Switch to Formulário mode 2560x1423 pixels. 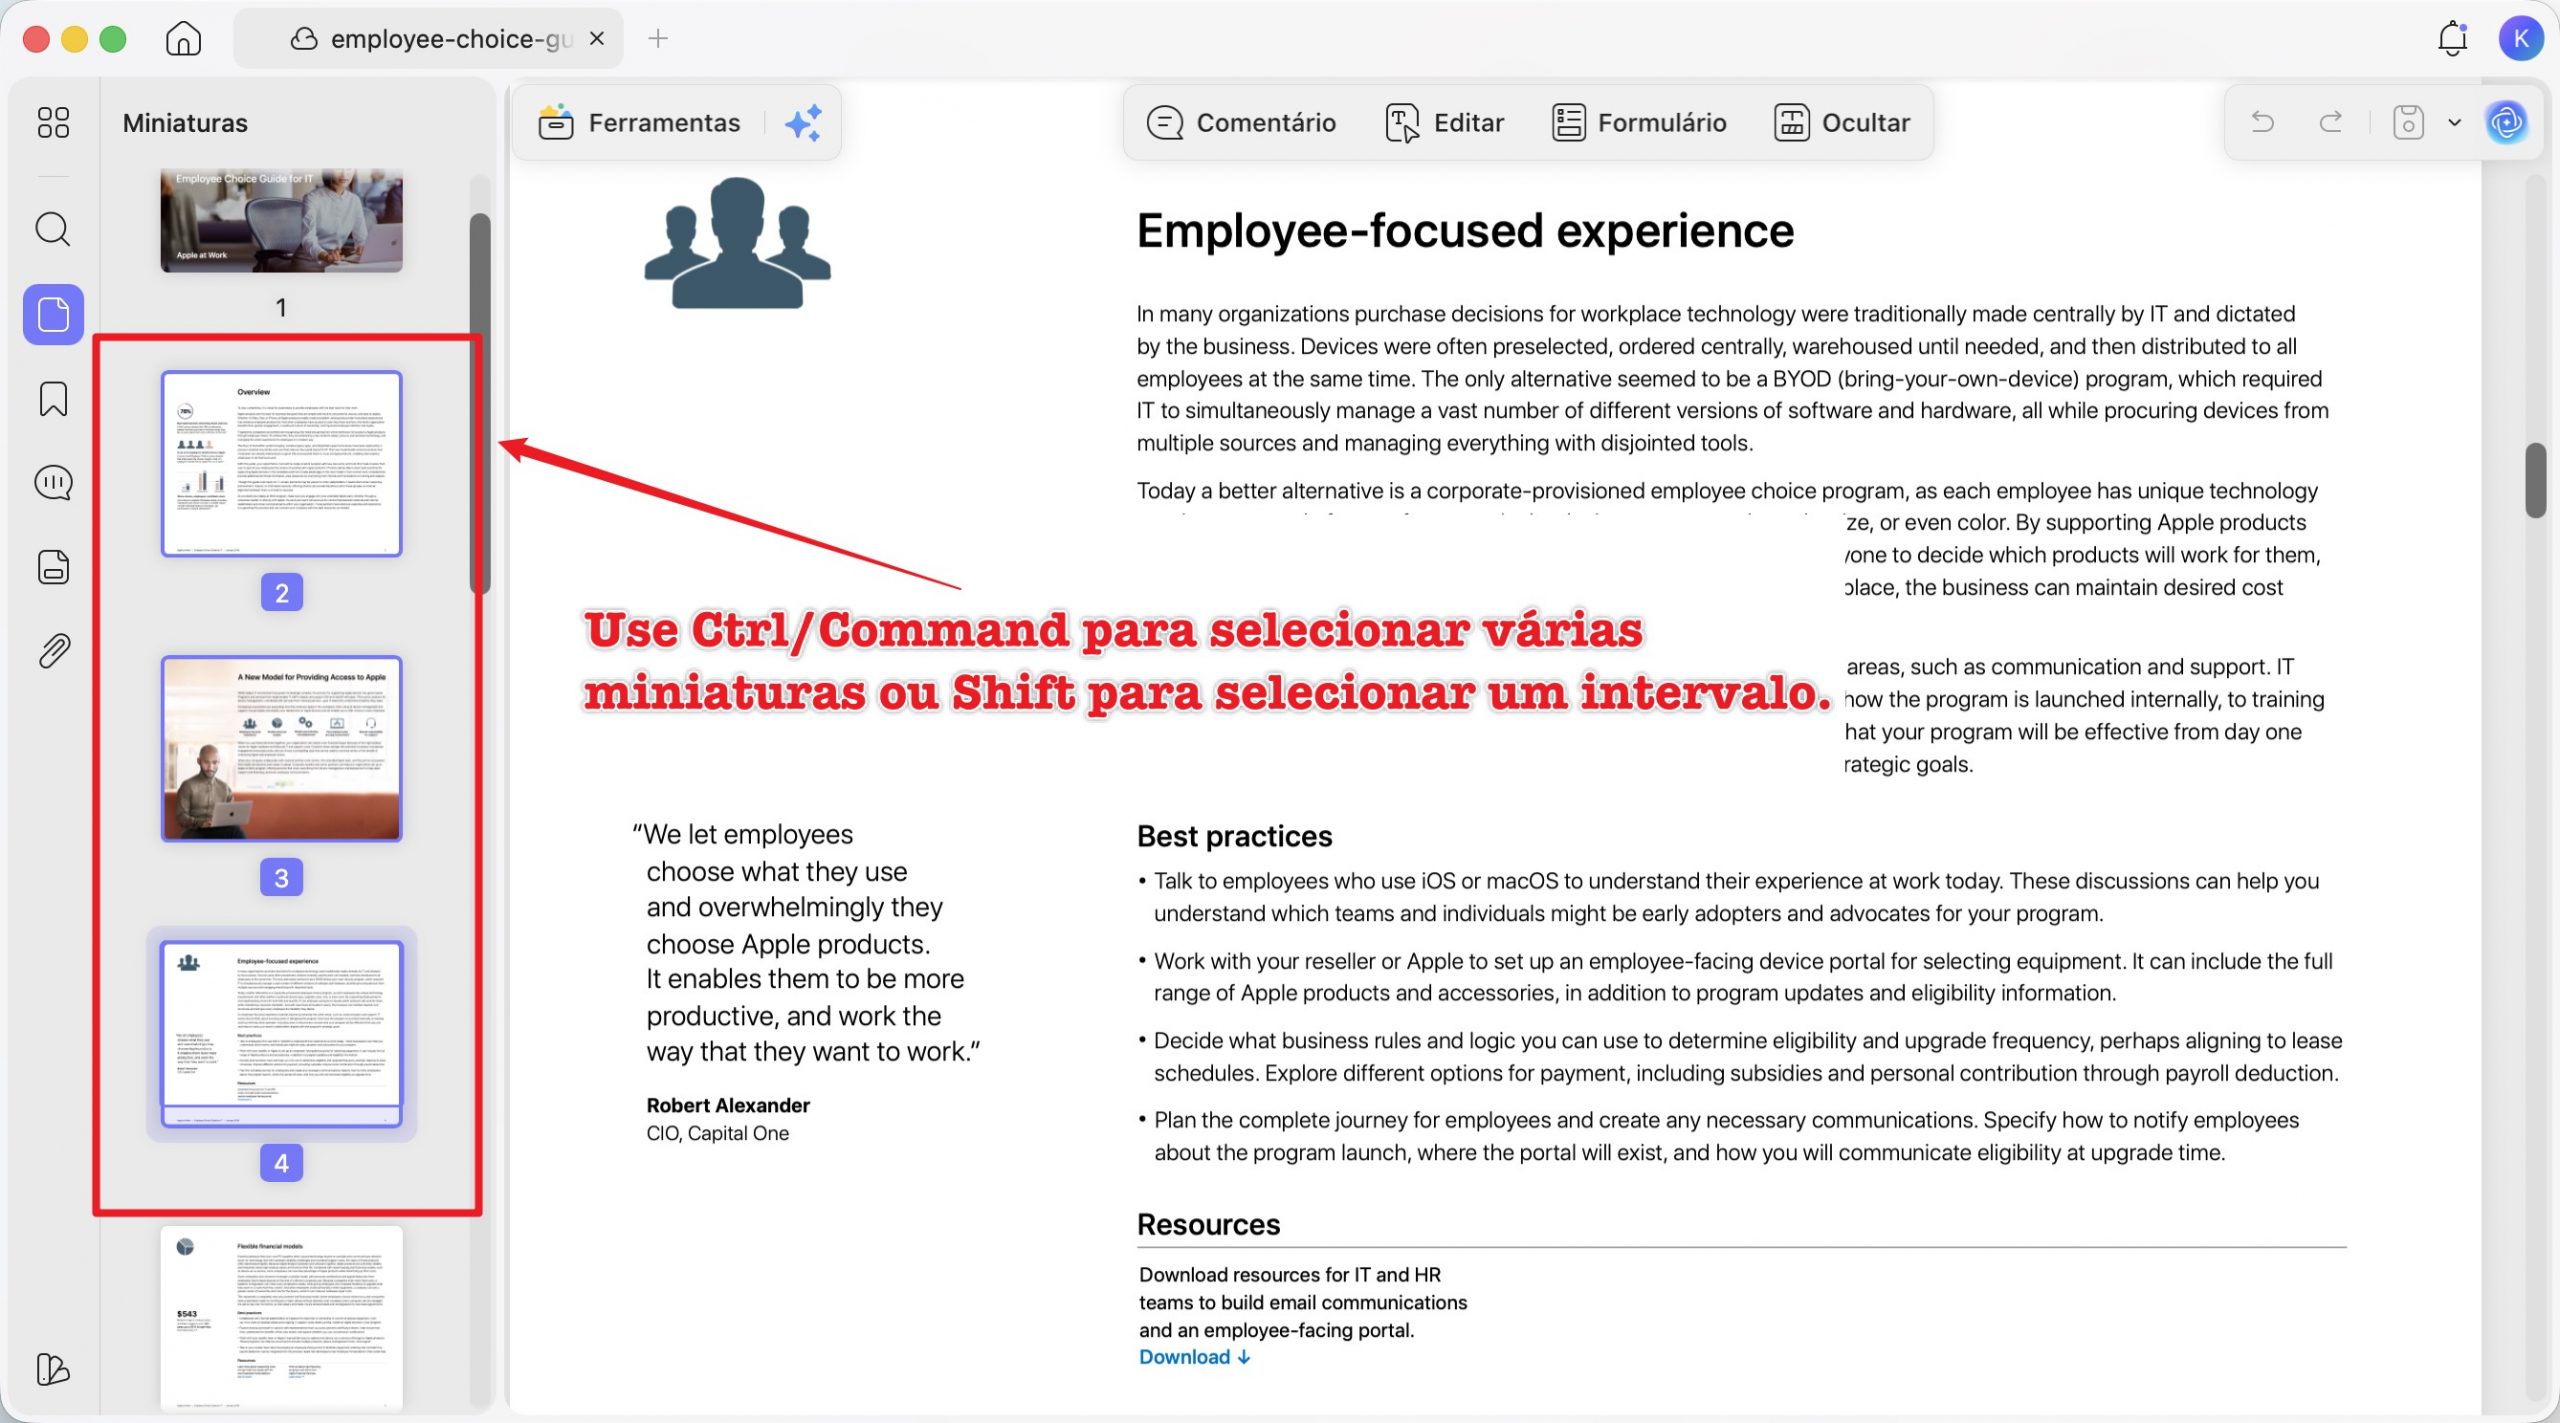click(x=1639, y=122)
